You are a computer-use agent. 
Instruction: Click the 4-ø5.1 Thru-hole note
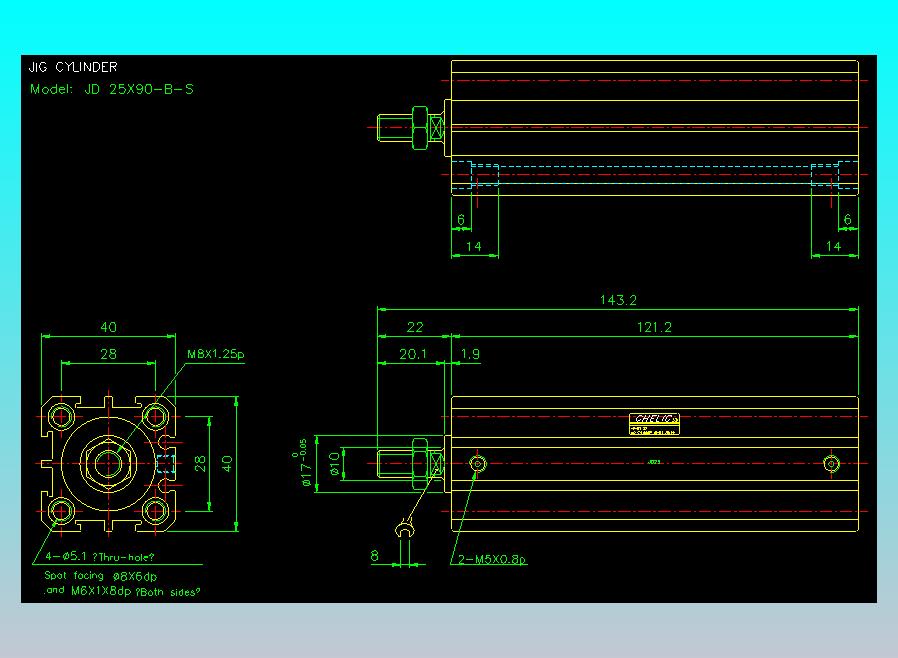100,556
